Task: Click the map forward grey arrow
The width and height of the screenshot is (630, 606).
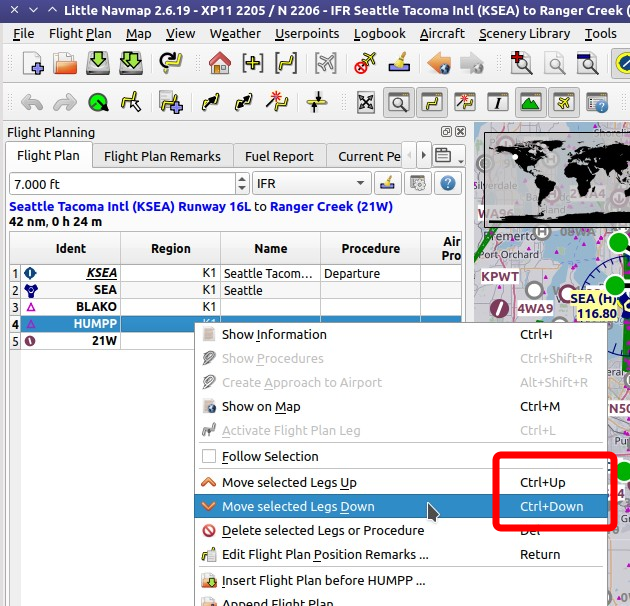Action: 471,63
